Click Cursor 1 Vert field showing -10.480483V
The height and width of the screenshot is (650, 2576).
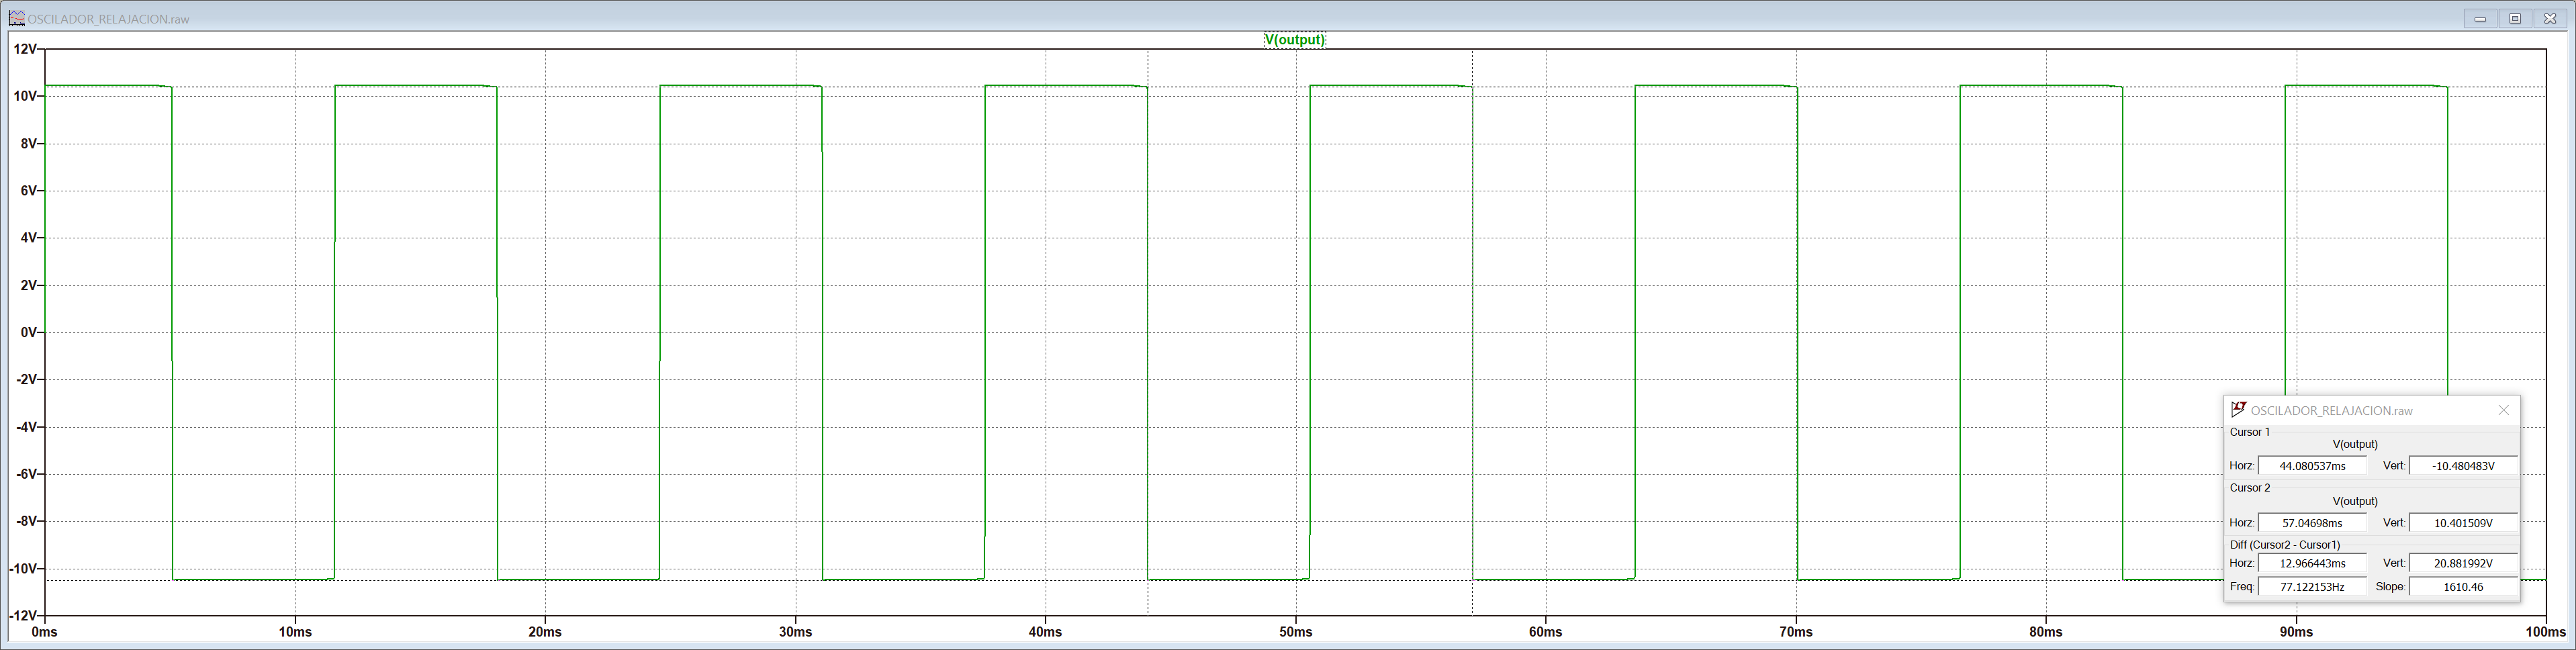click(2462, 466)
